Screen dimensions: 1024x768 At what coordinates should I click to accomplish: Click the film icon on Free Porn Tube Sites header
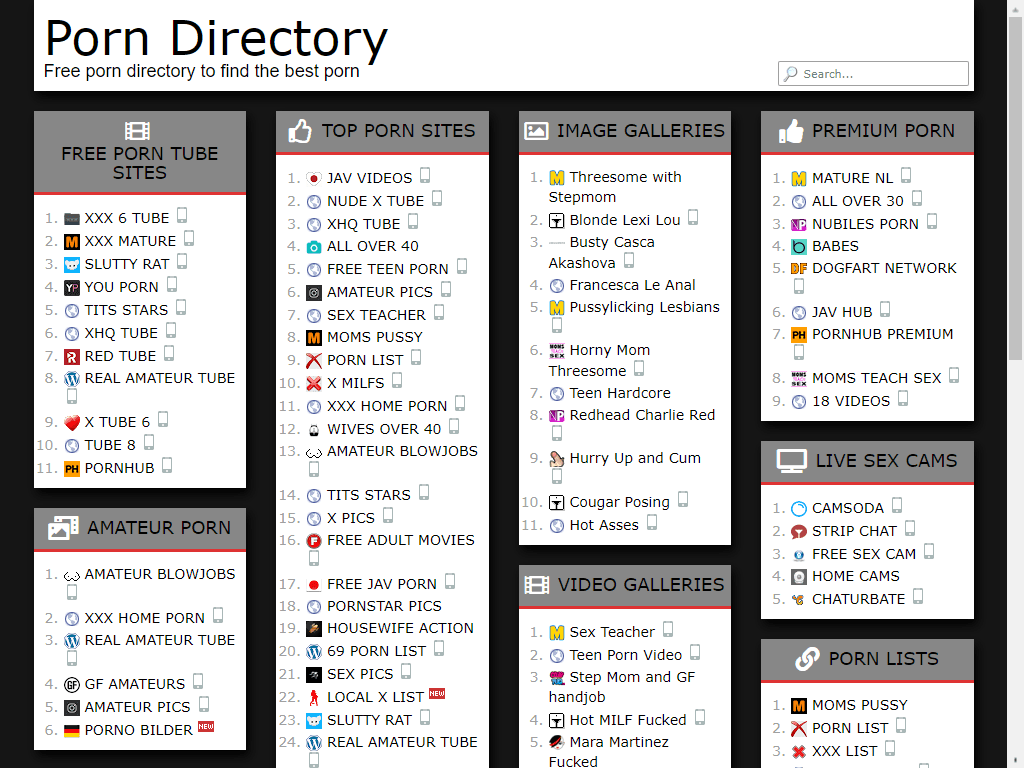click(139, 131)
